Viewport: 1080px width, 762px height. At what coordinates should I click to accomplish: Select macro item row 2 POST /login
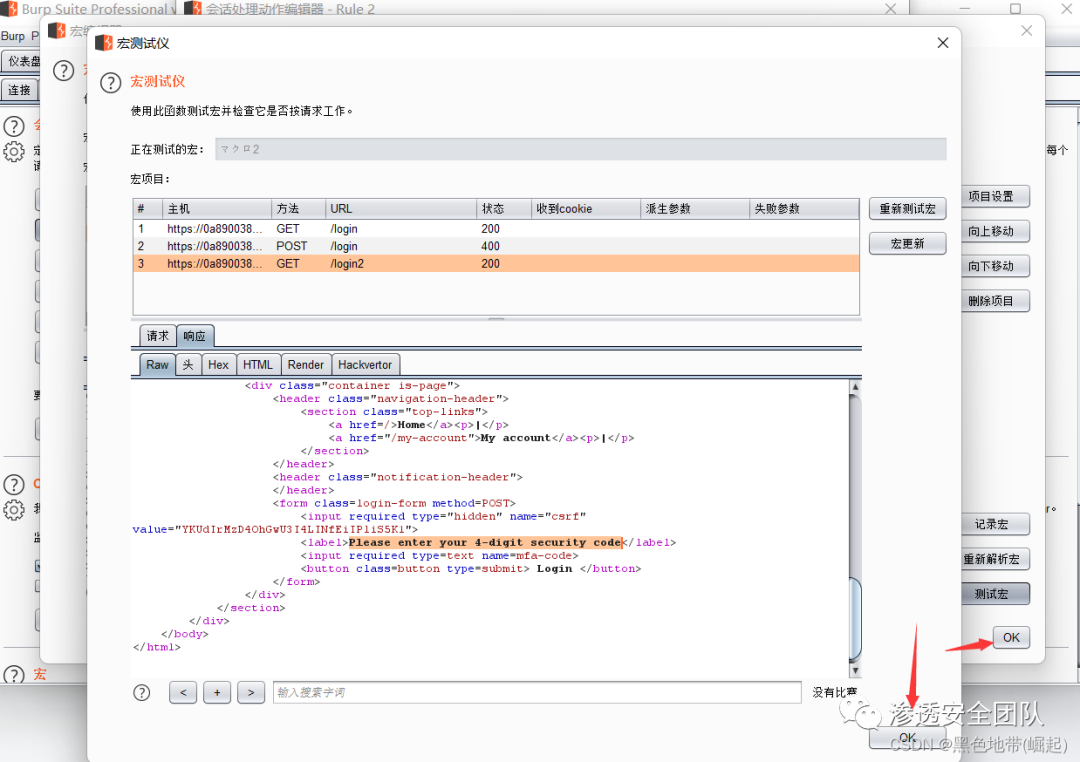tap(496, 246)
